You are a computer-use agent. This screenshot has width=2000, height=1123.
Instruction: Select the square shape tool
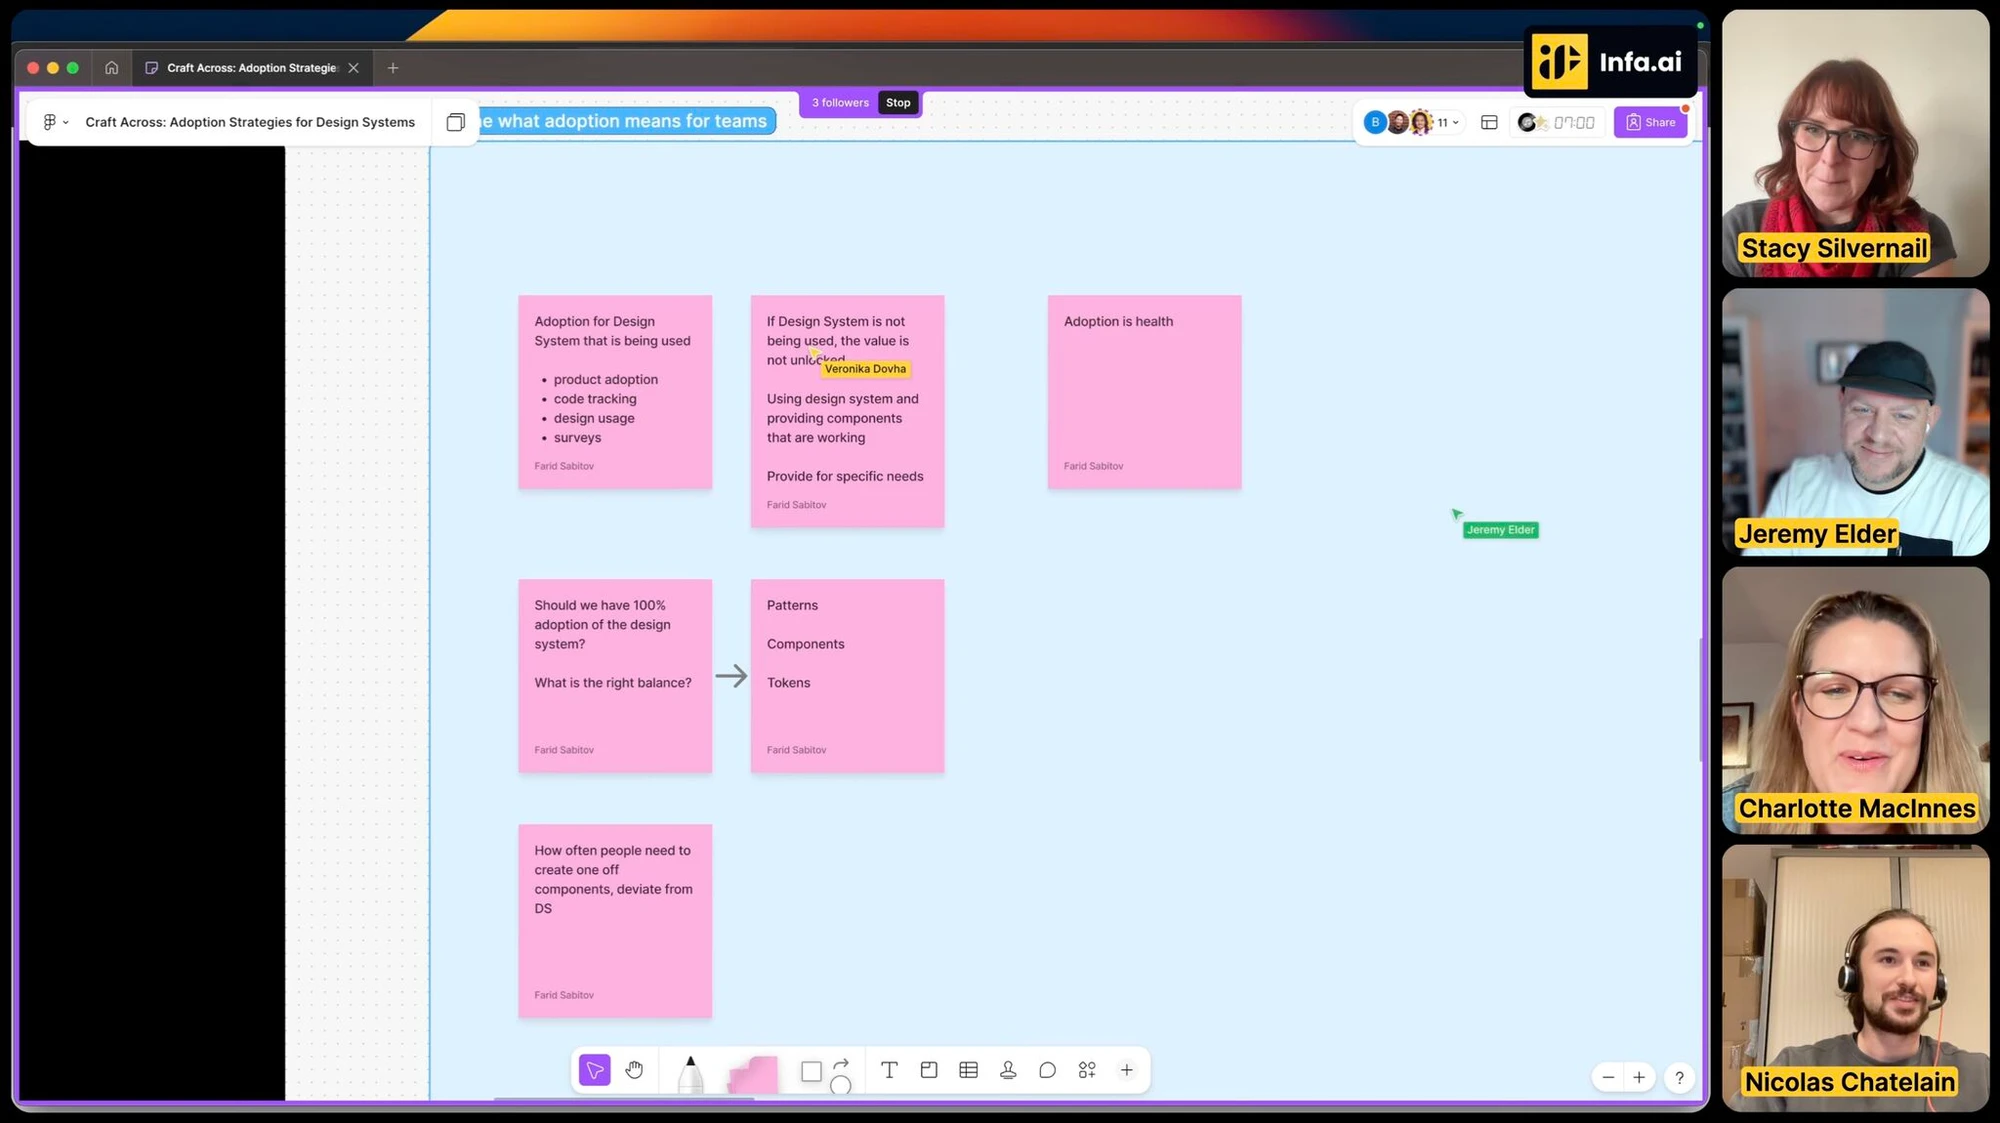coord(811,1072)
